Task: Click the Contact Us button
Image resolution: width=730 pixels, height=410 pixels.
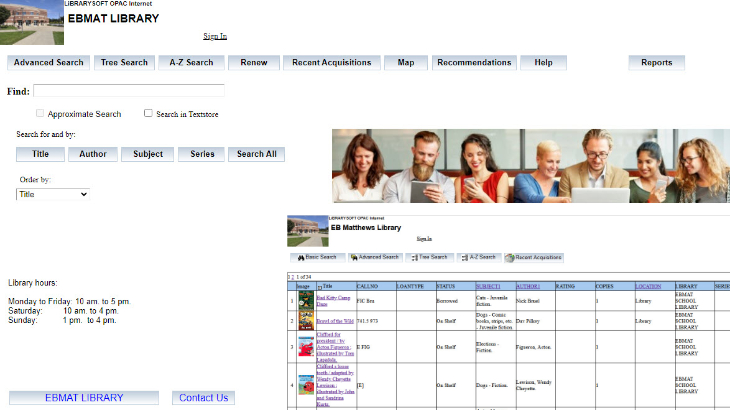Action: (x=203, y=398)
